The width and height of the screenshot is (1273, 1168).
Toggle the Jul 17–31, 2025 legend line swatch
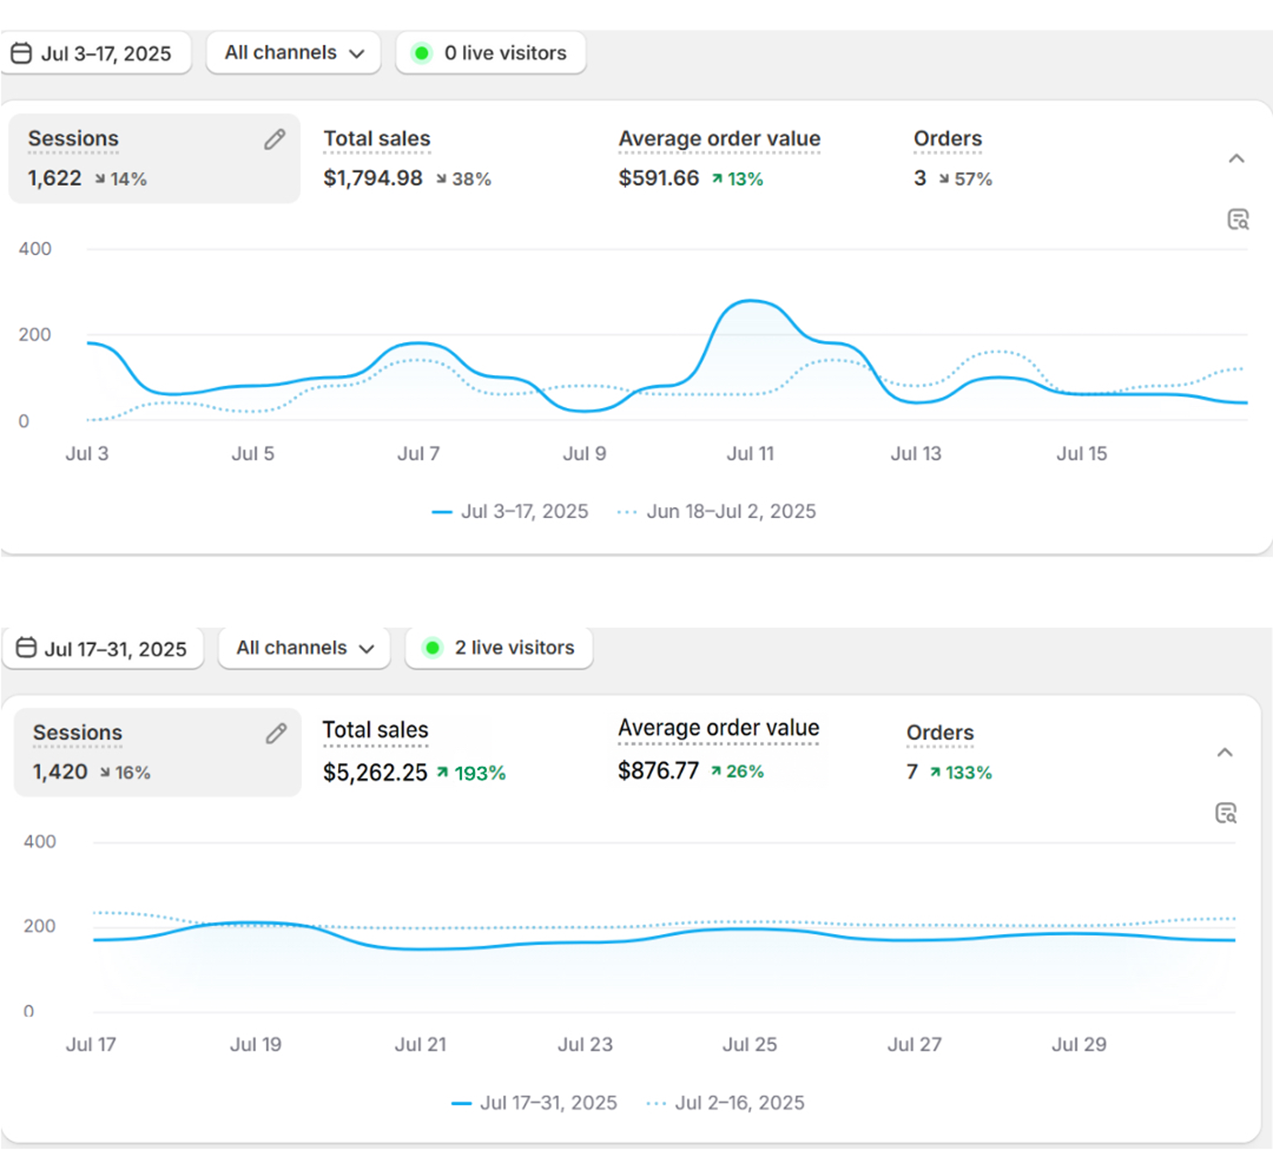click(x=461, y=1103)
